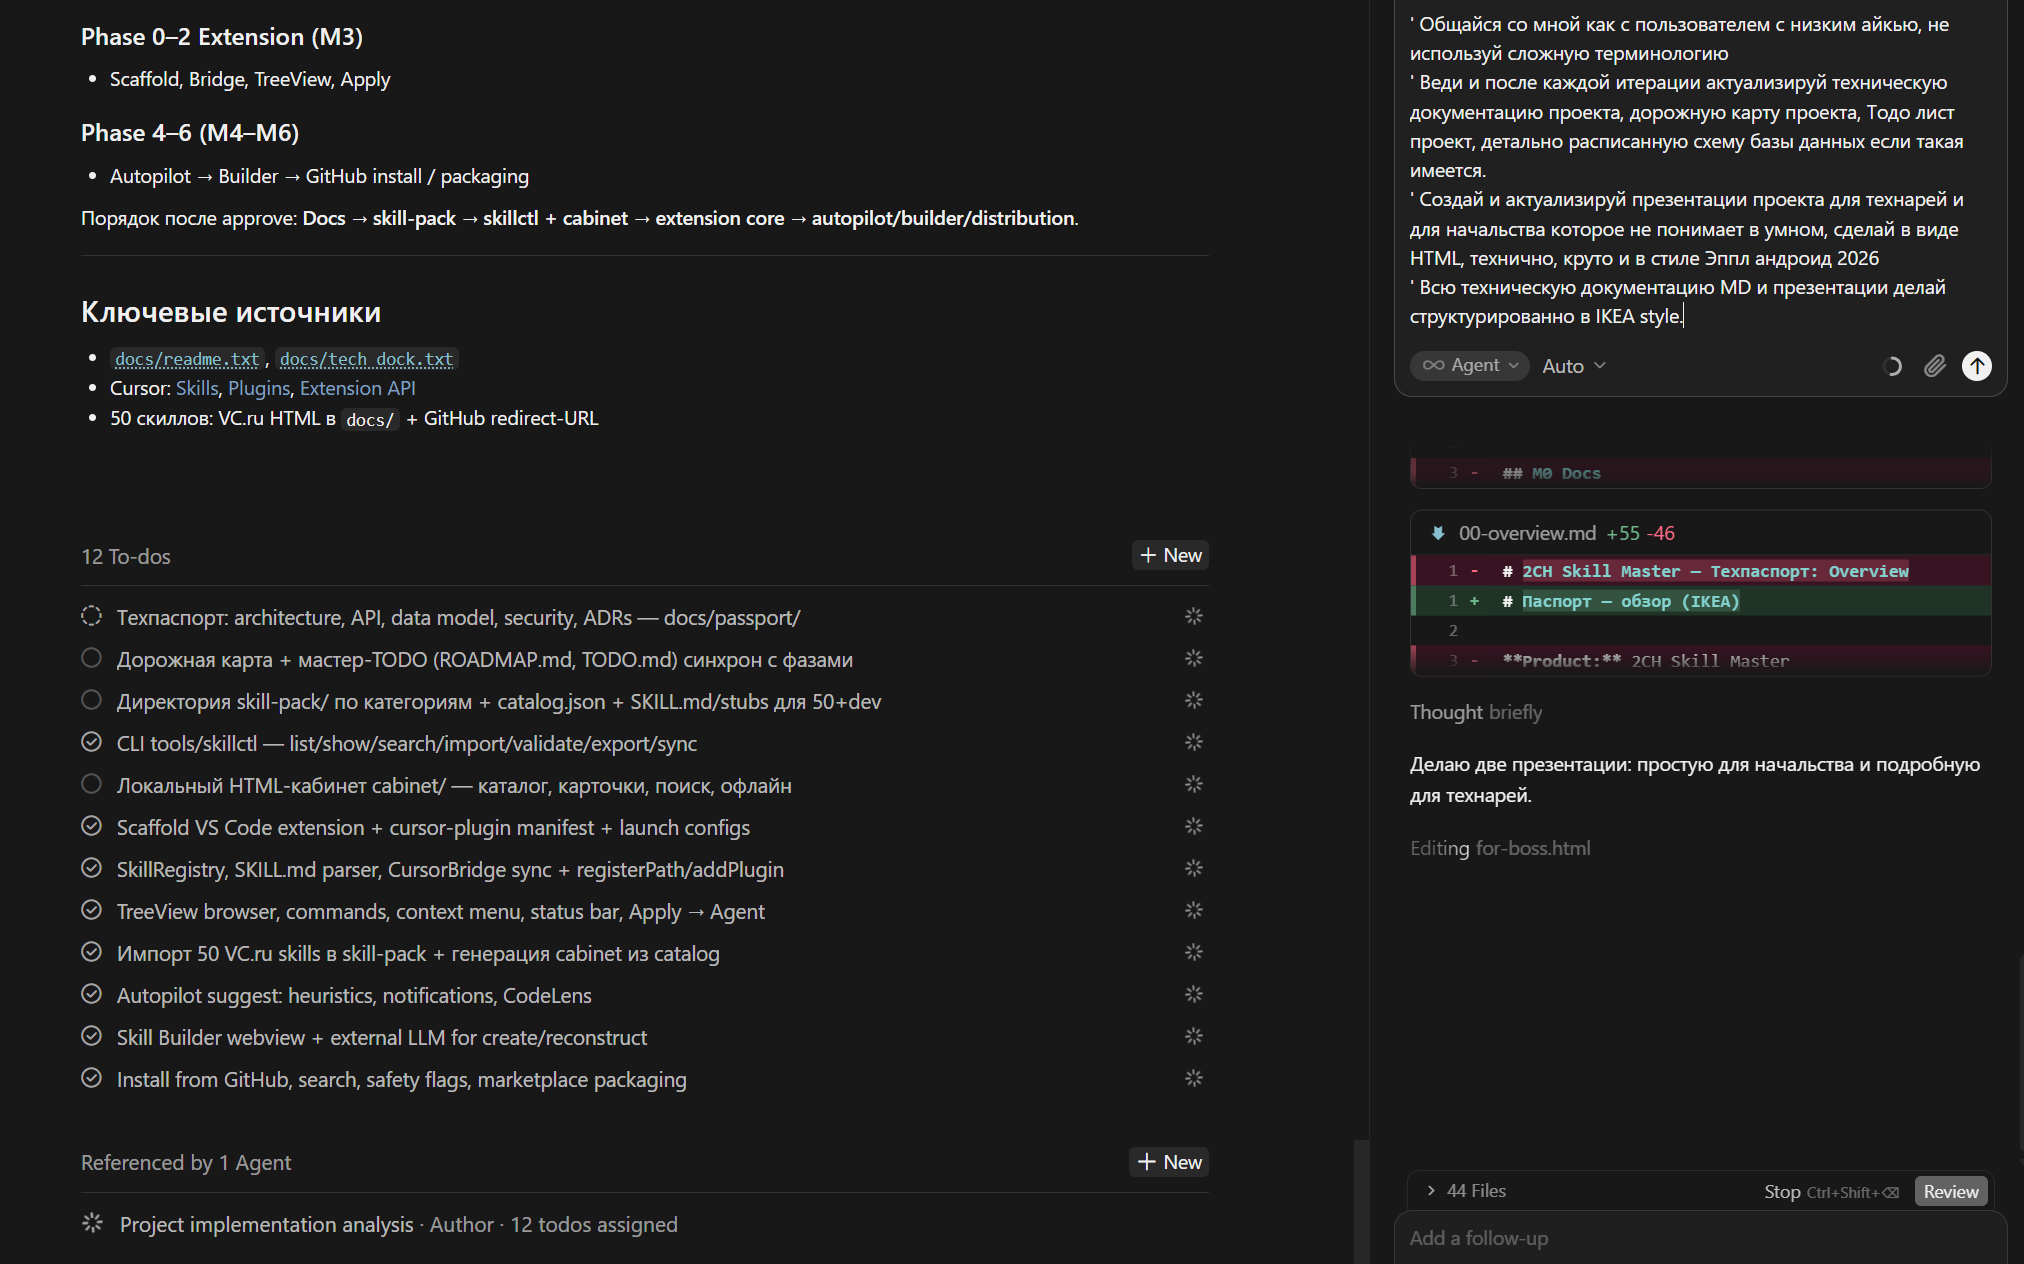This screenshot has height=1264, width=2024.
Task: Uncheck the TreeView browser to-do
Action: tap(91, 910)
